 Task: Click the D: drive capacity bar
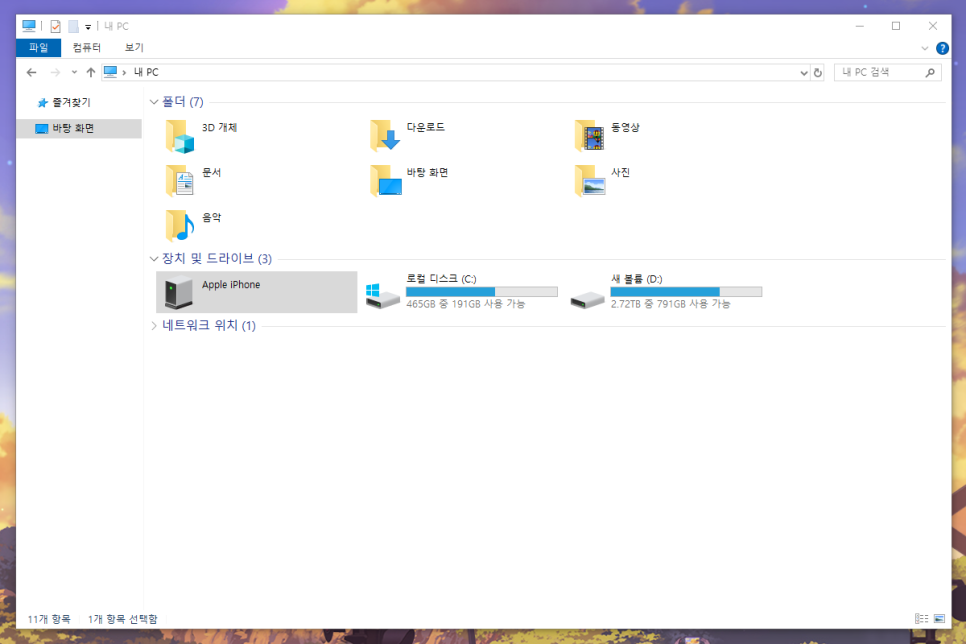coord(686,291)
